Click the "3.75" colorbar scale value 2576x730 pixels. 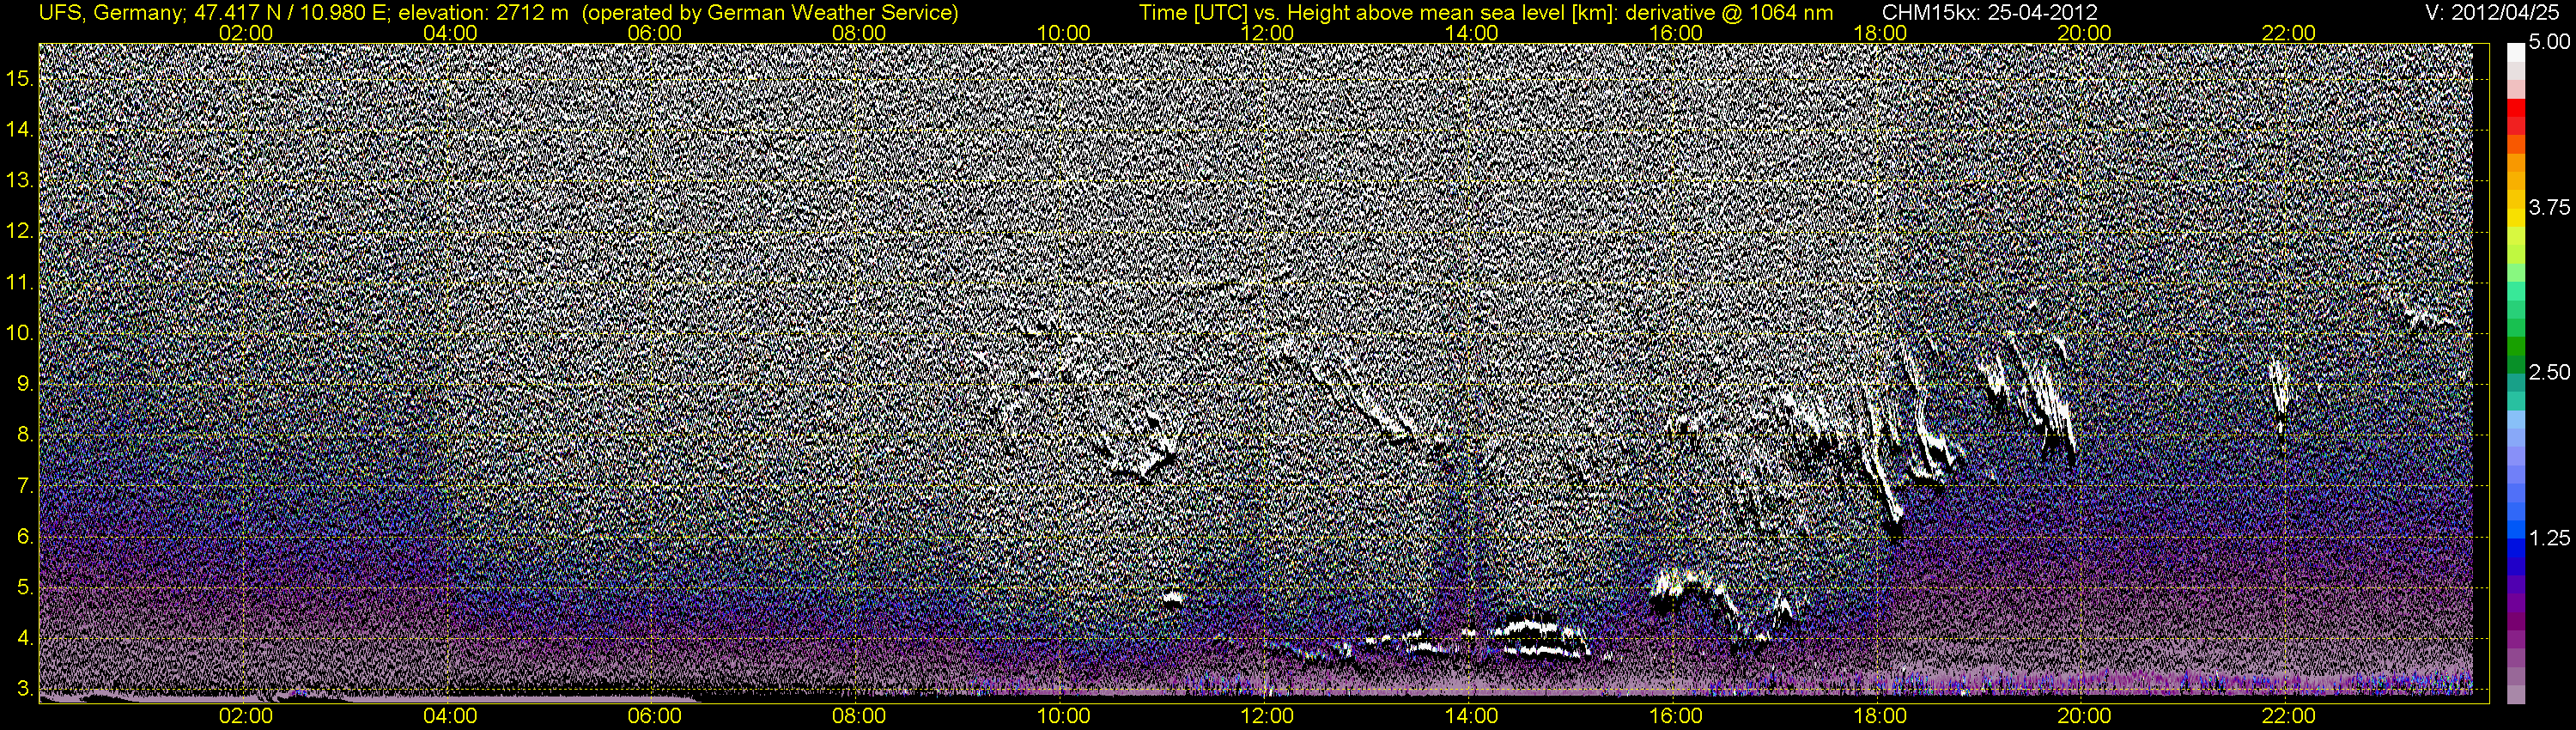(x=2549, y=207)
